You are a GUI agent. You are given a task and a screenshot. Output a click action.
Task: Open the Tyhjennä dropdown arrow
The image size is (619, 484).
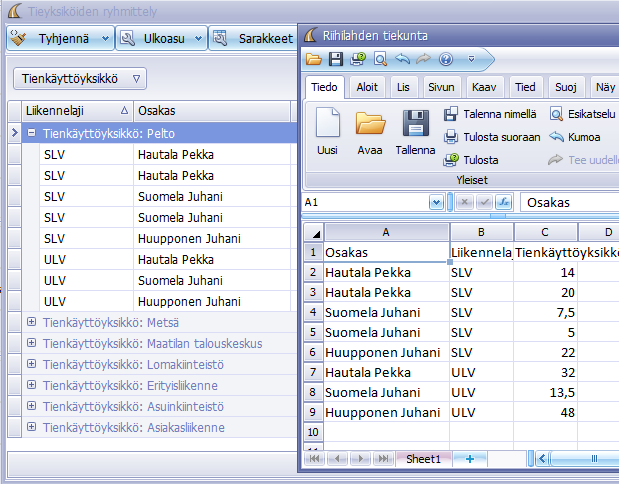(105, 39)
